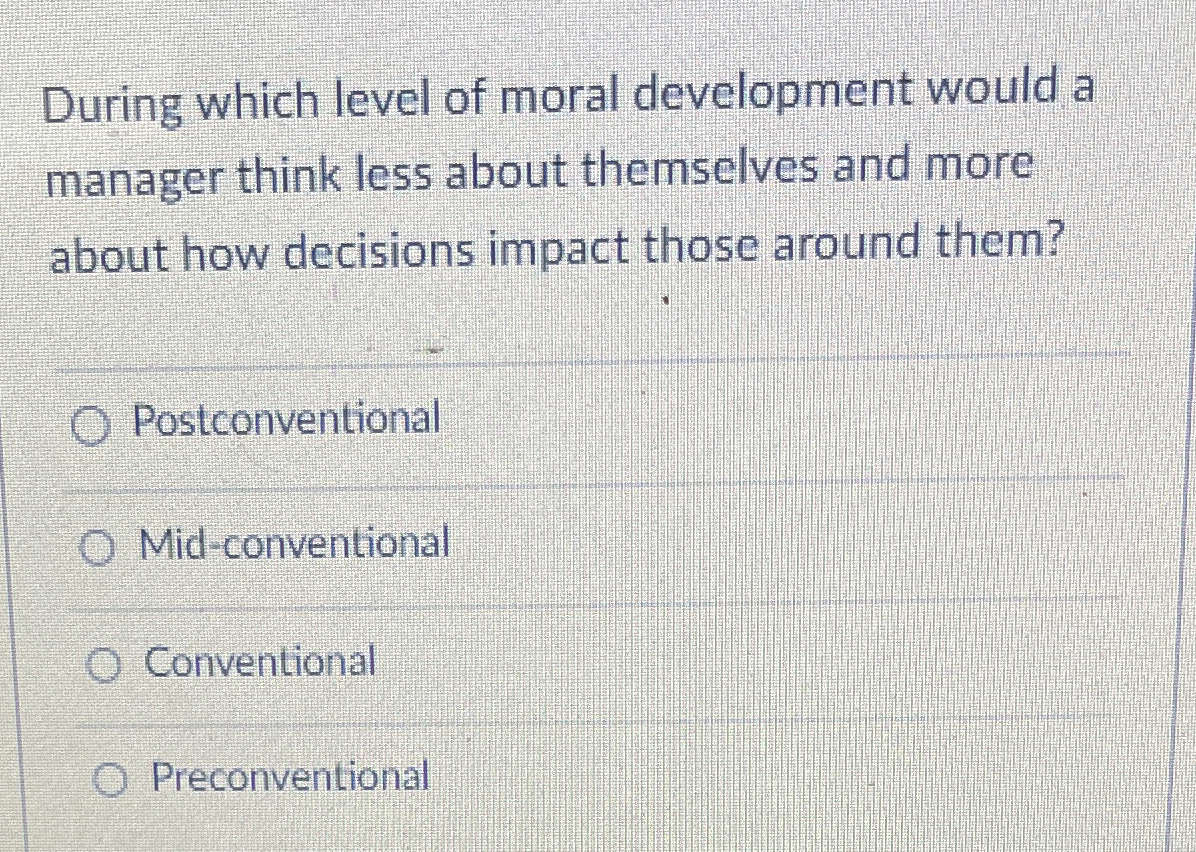Mark the circle next to Postconventional

point(91,423)
